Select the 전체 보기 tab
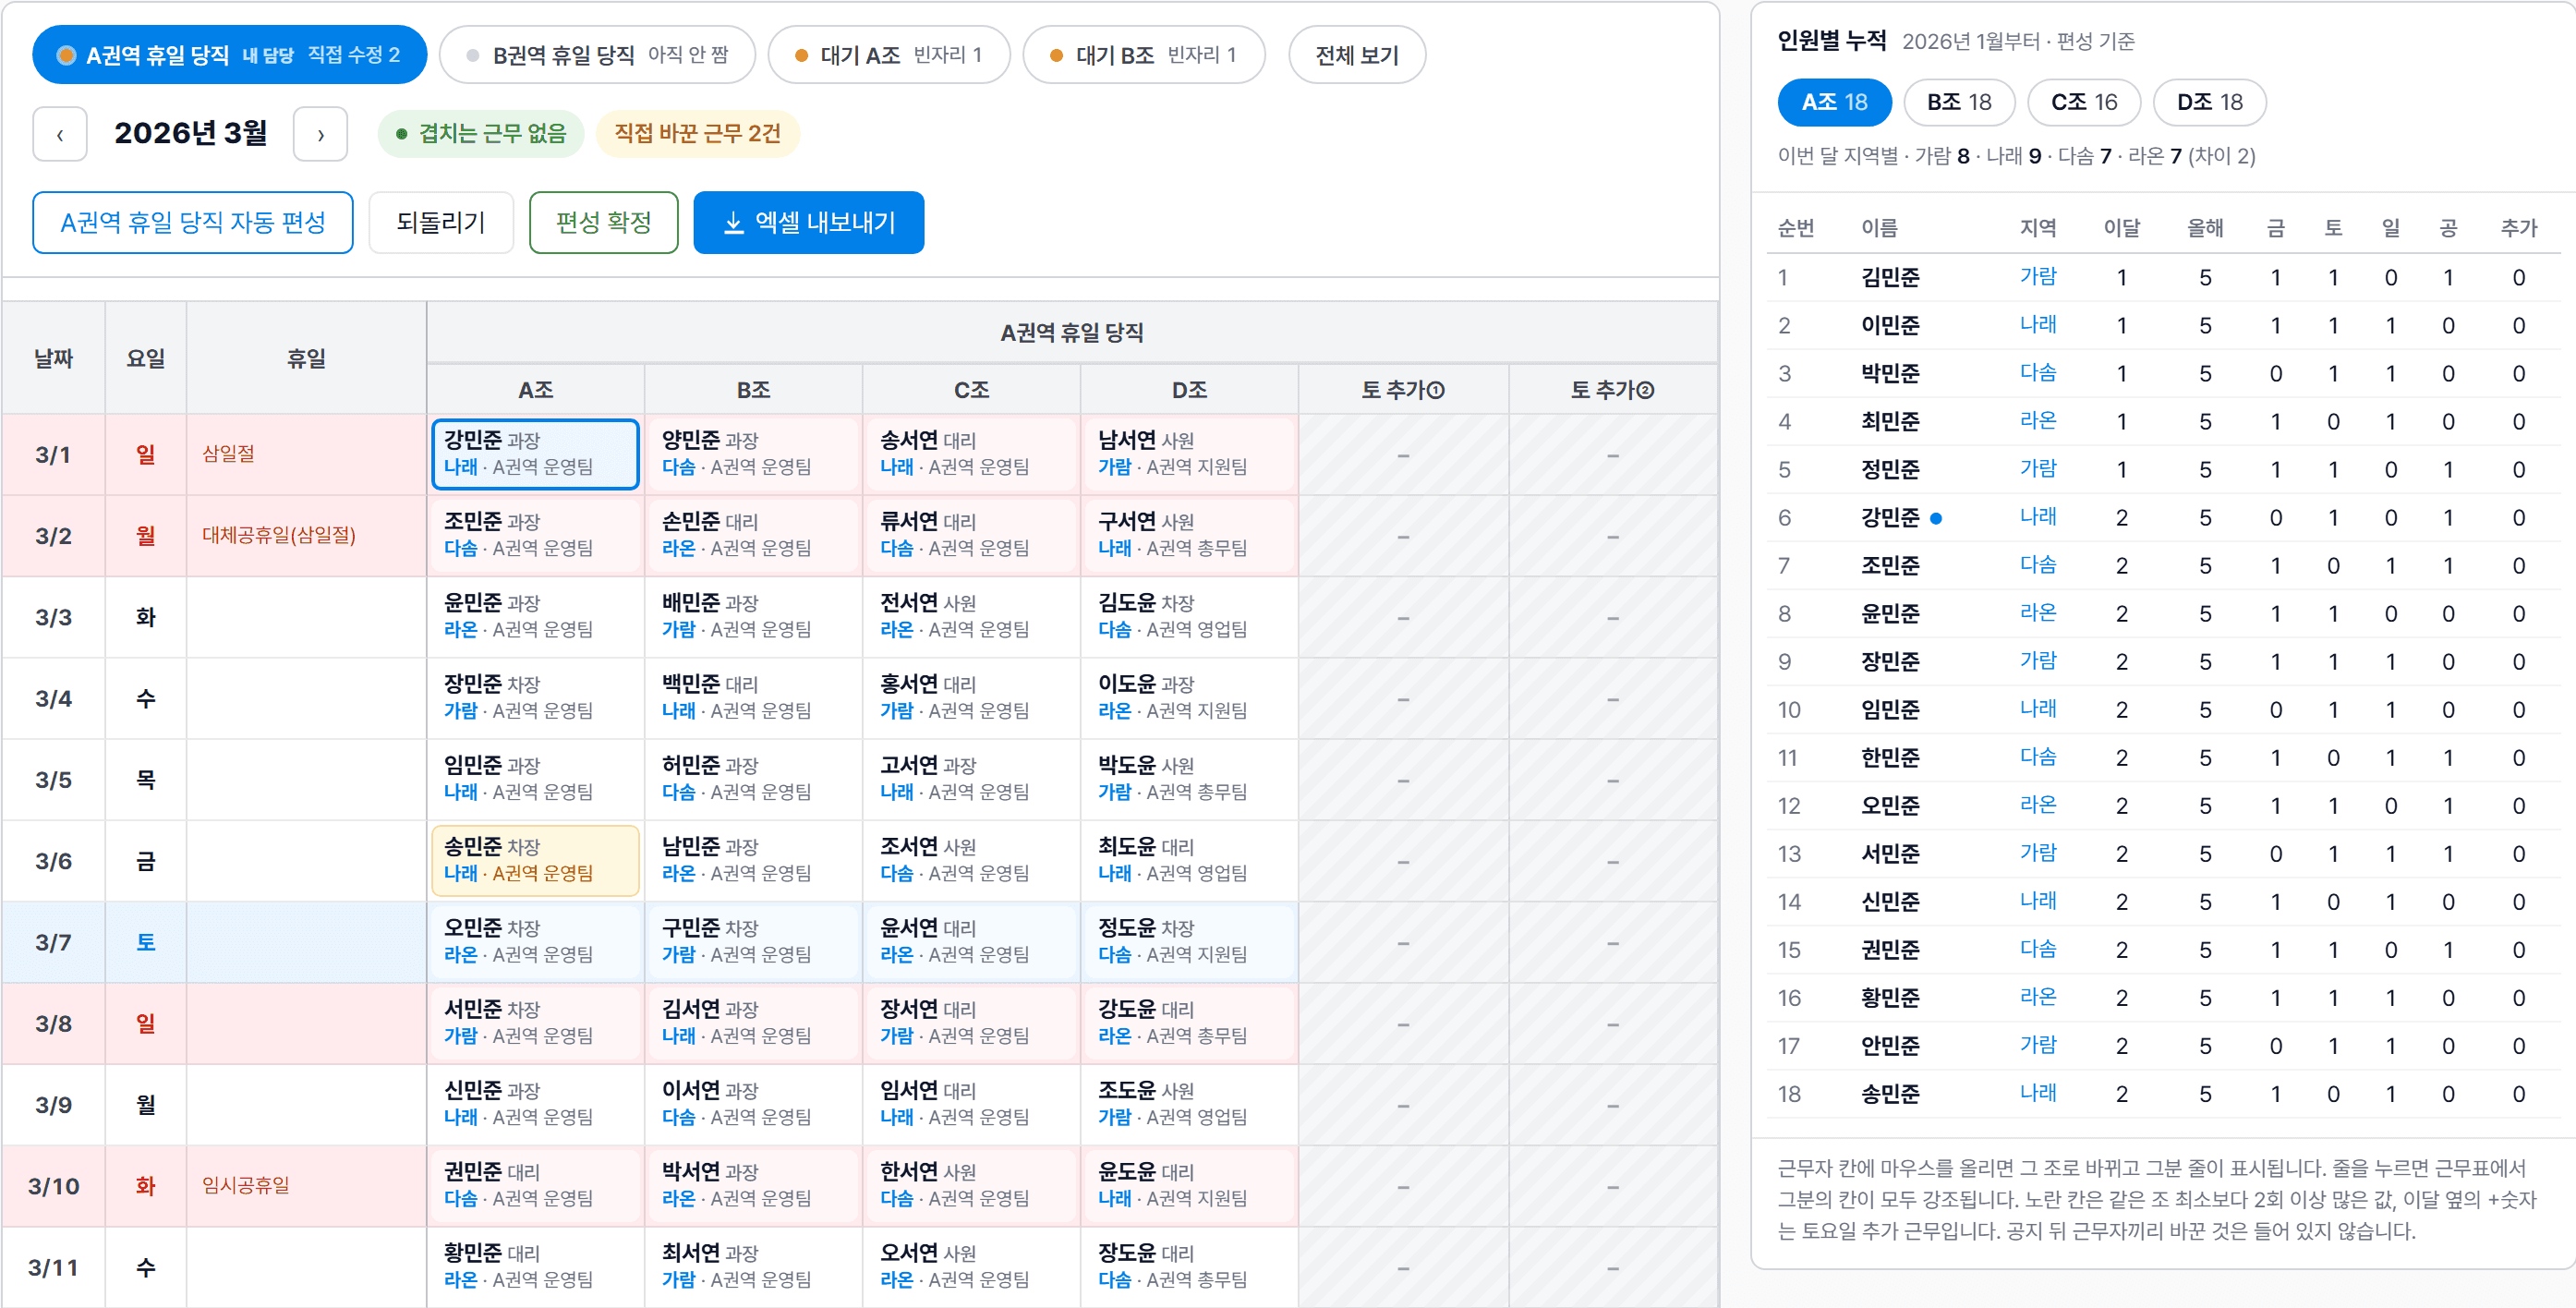The height and width of the screenshot is (1308, 2576). tap(1357, 55)
